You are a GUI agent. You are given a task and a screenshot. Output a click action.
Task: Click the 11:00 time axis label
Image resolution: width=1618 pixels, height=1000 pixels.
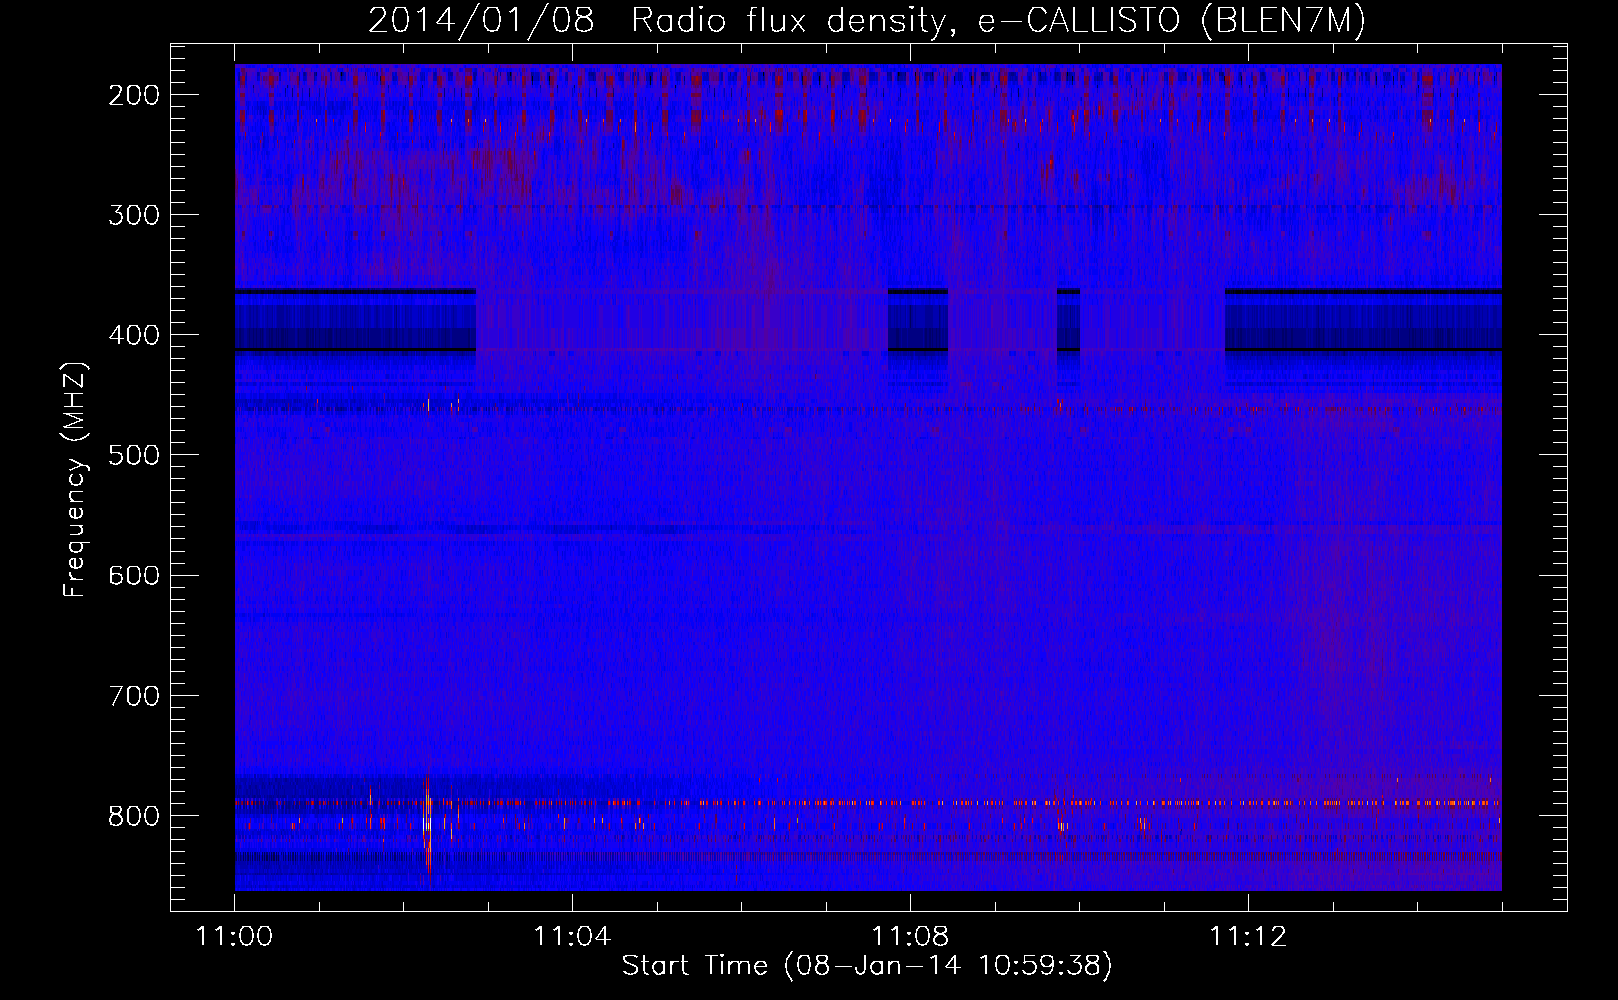[234, 937]
